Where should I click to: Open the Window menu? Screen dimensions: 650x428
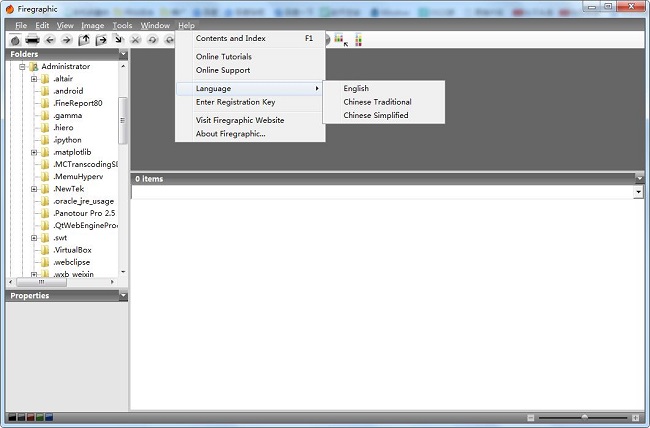[155, 25]
